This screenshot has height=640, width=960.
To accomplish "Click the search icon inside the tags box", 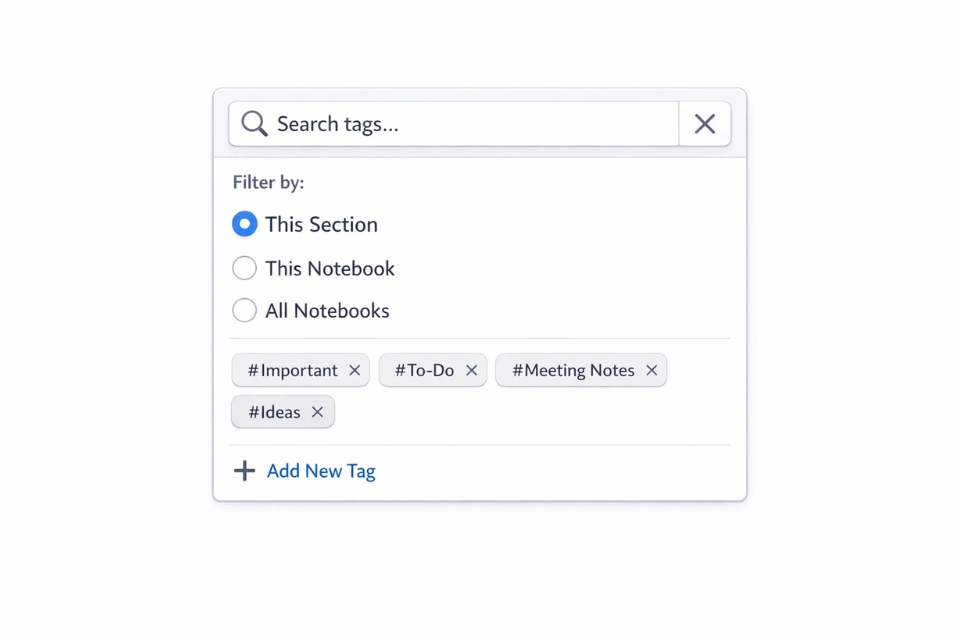I will coord(253,123).
